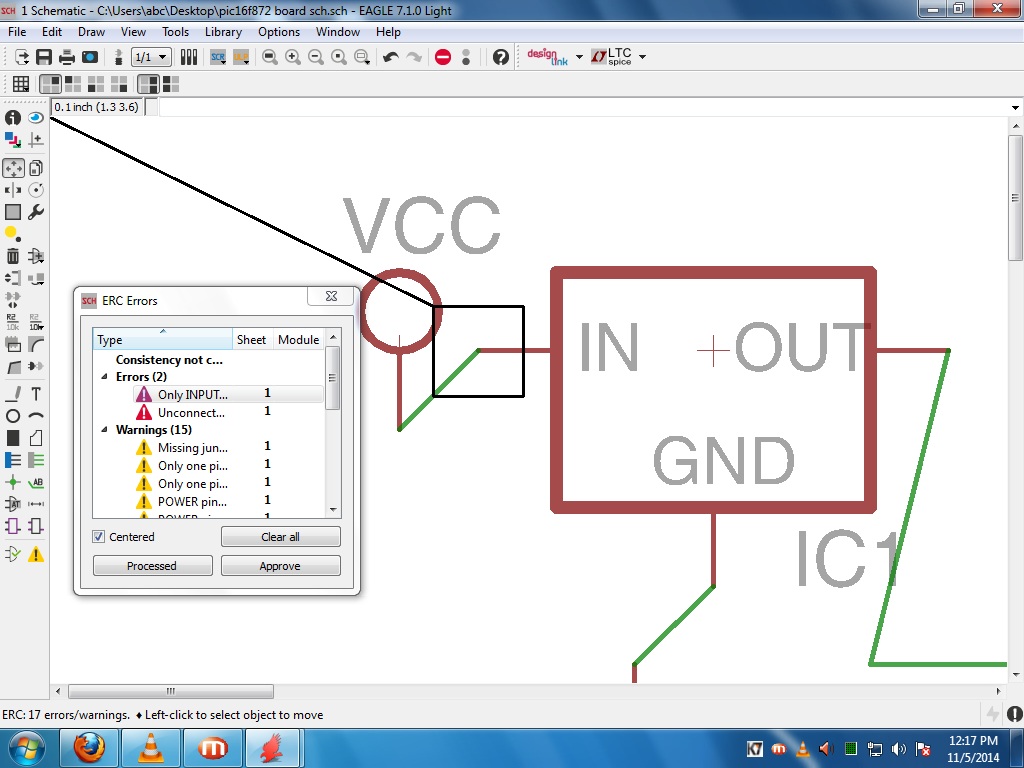The image size is (1024, 768).
Task: Open the LTC spice dropdown arrow
Action: click(x=643, y=57)
